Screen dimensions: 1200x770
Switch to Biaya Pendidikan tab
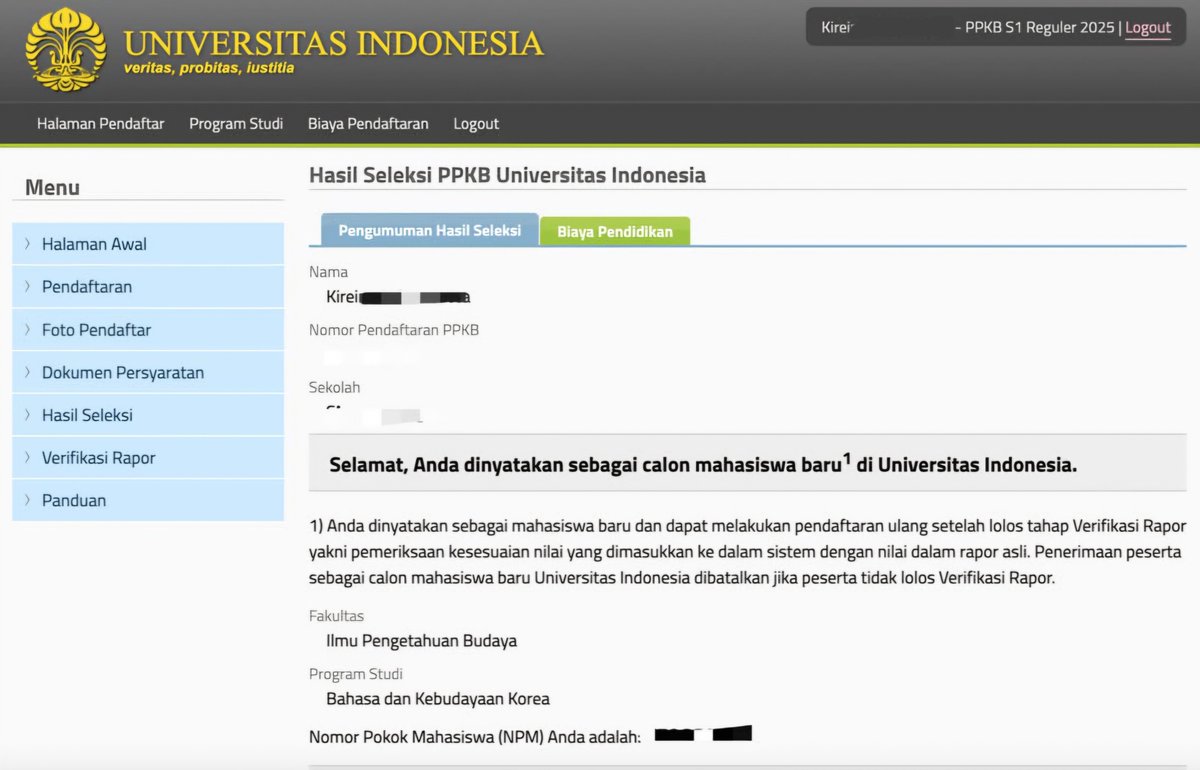(x=615, y=232)
